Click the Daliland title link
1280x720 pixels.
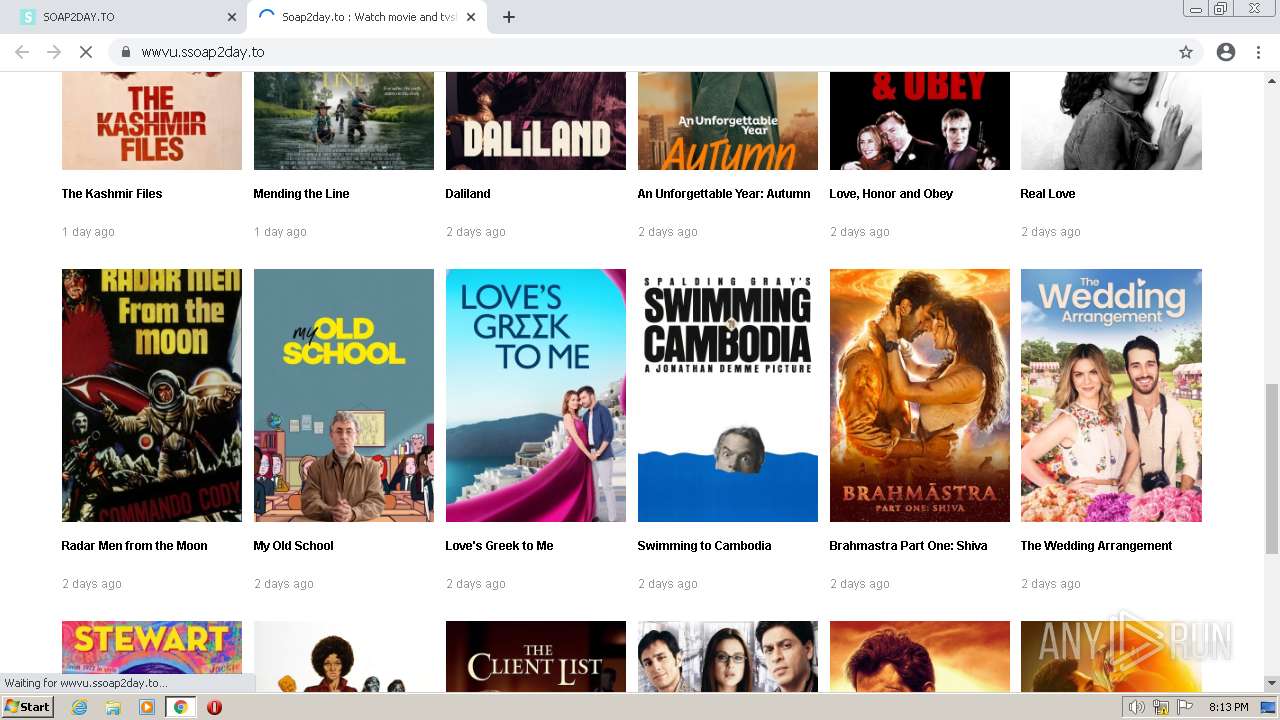[468, 194]
